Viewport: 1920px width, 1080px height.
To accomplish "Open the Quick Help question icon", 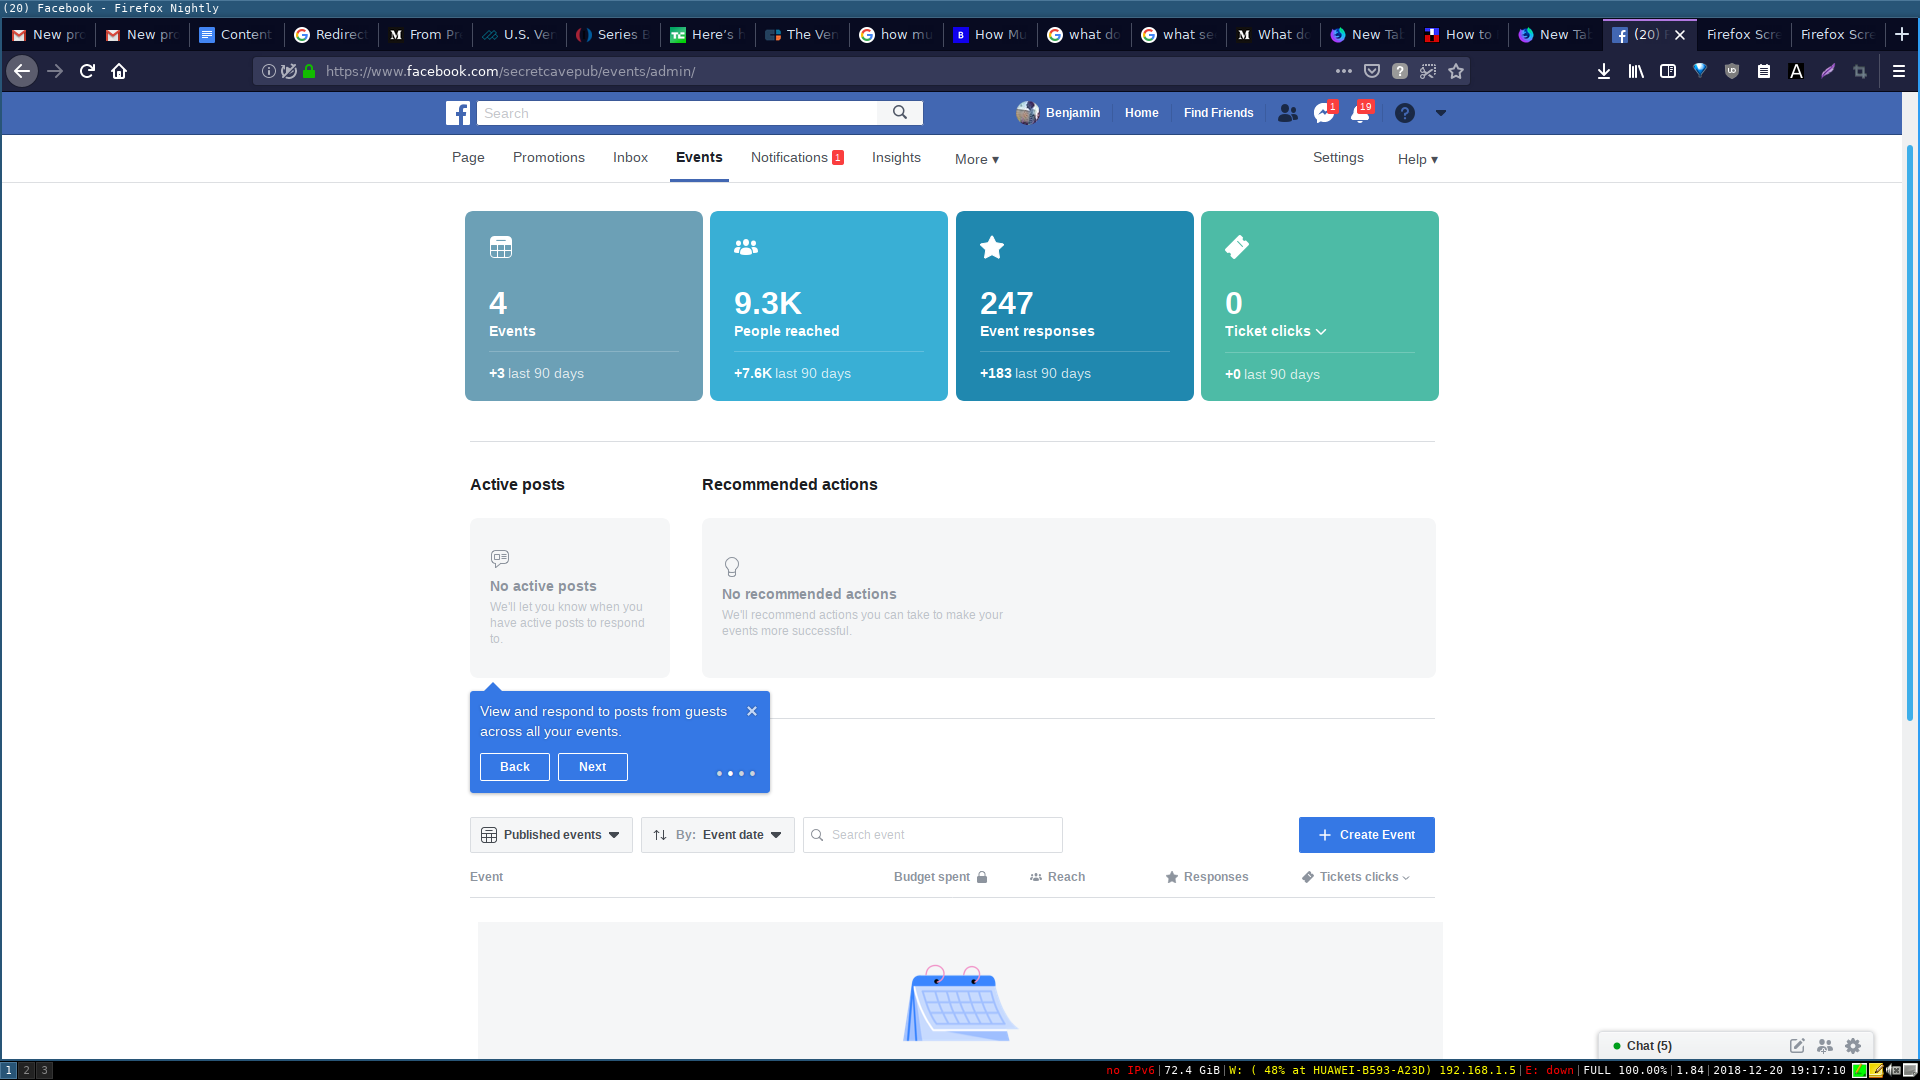I will (x=1405, y=113).
